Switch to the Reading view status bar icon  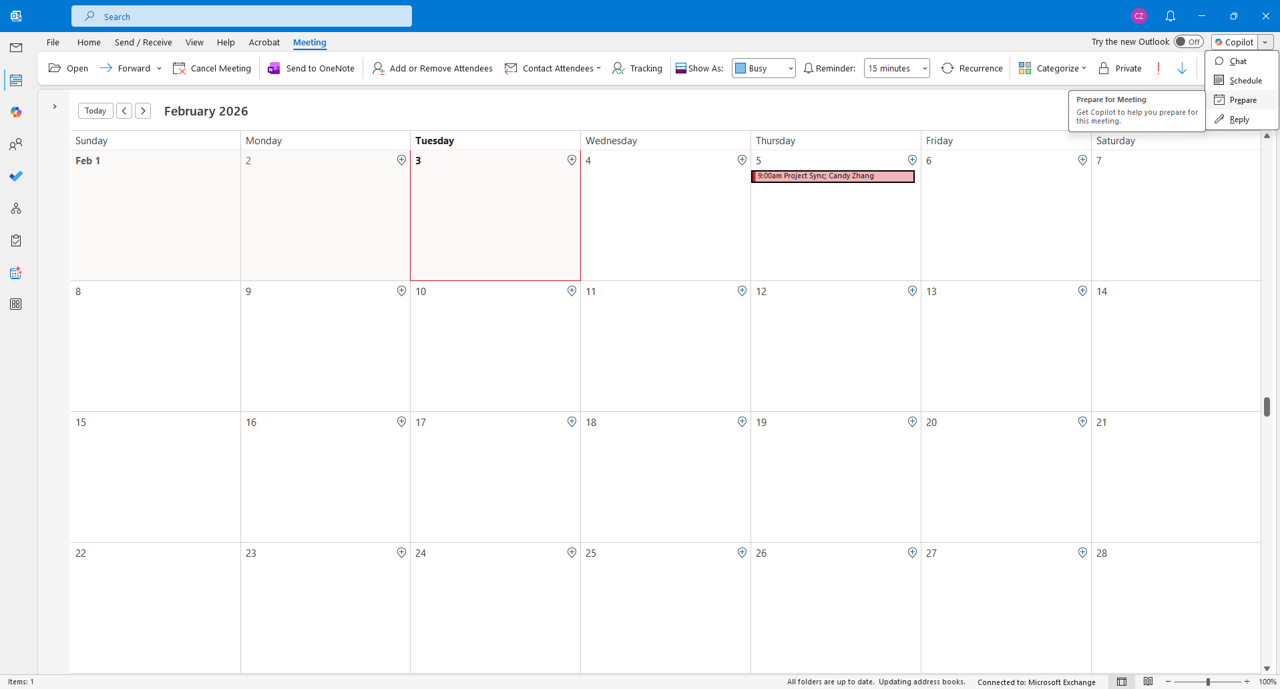pos(1148,682)
